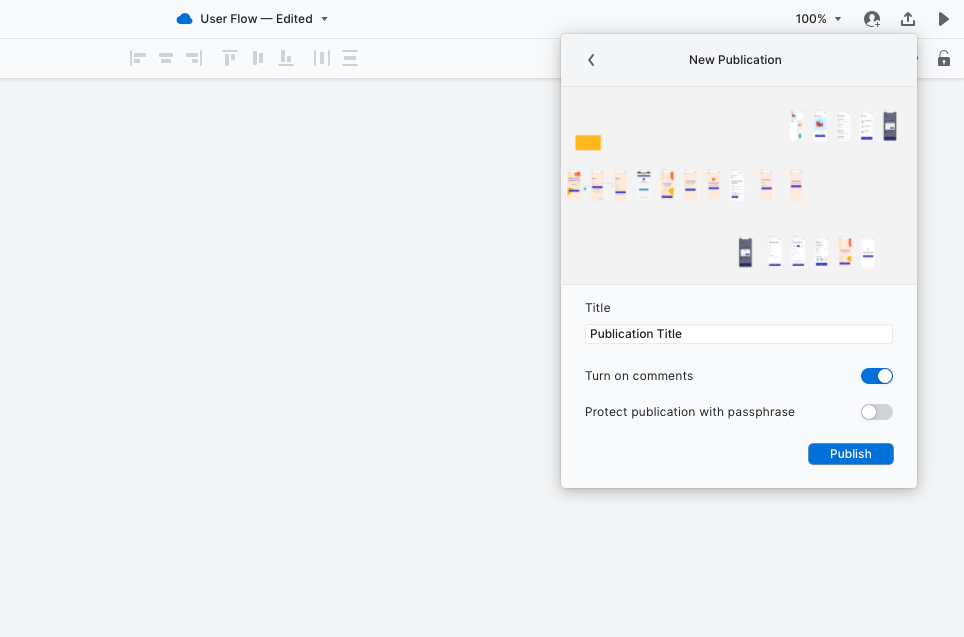The height and width of the screenshot is (637, 964).
Task: Click the Publication Title input field
Action: [x=738, y=333]
